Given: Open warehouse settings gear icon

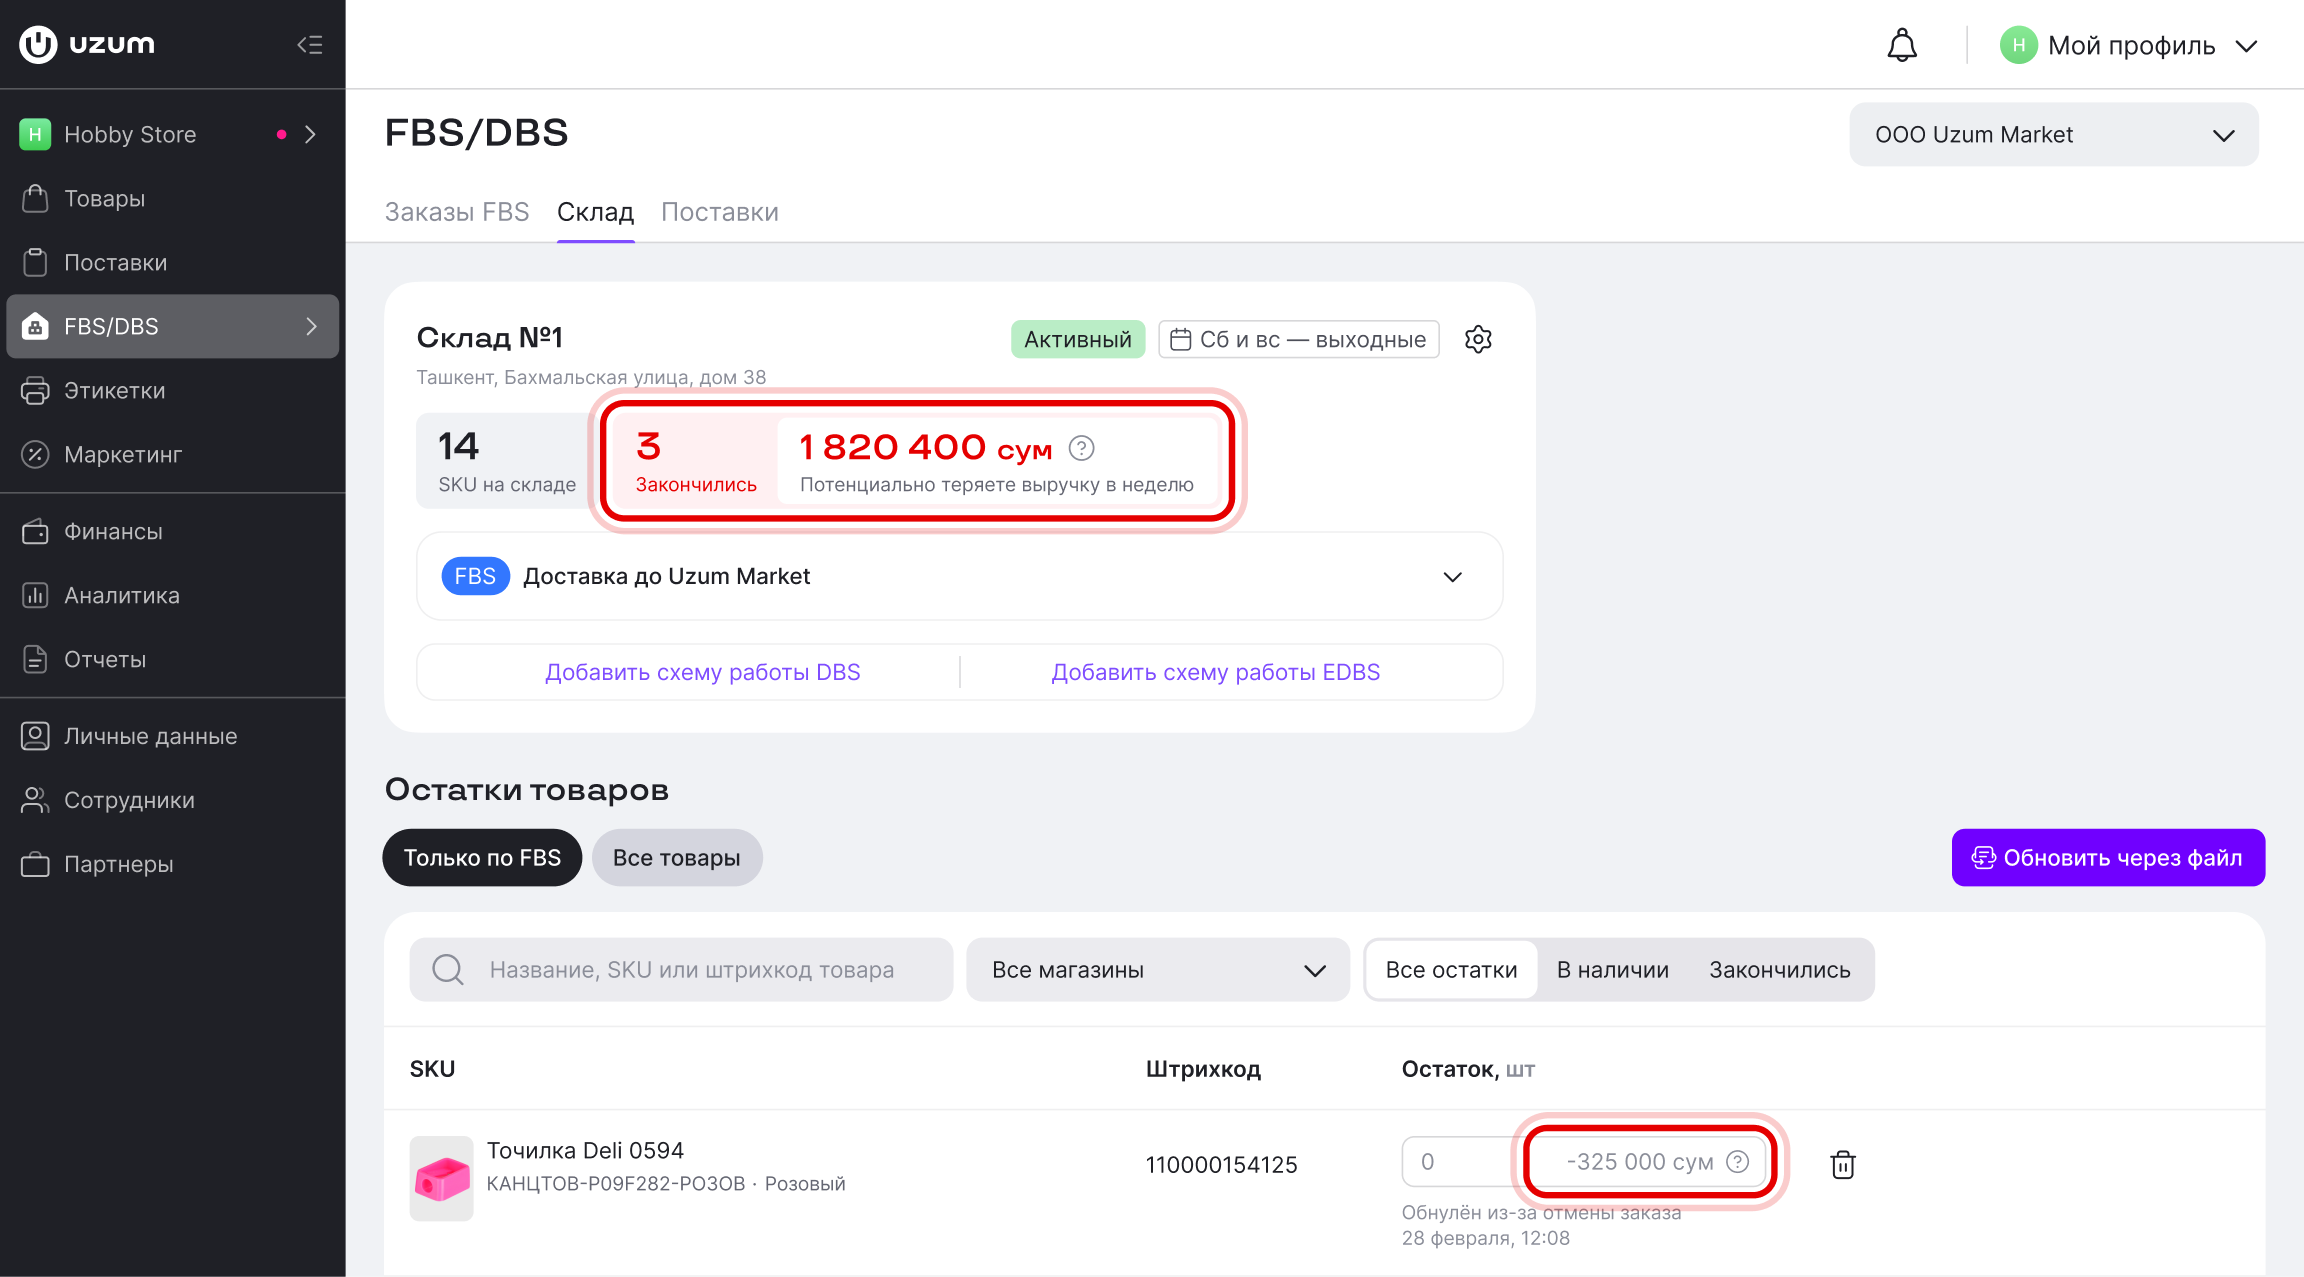Looking at the screenshot, I should coord(1478,339).
